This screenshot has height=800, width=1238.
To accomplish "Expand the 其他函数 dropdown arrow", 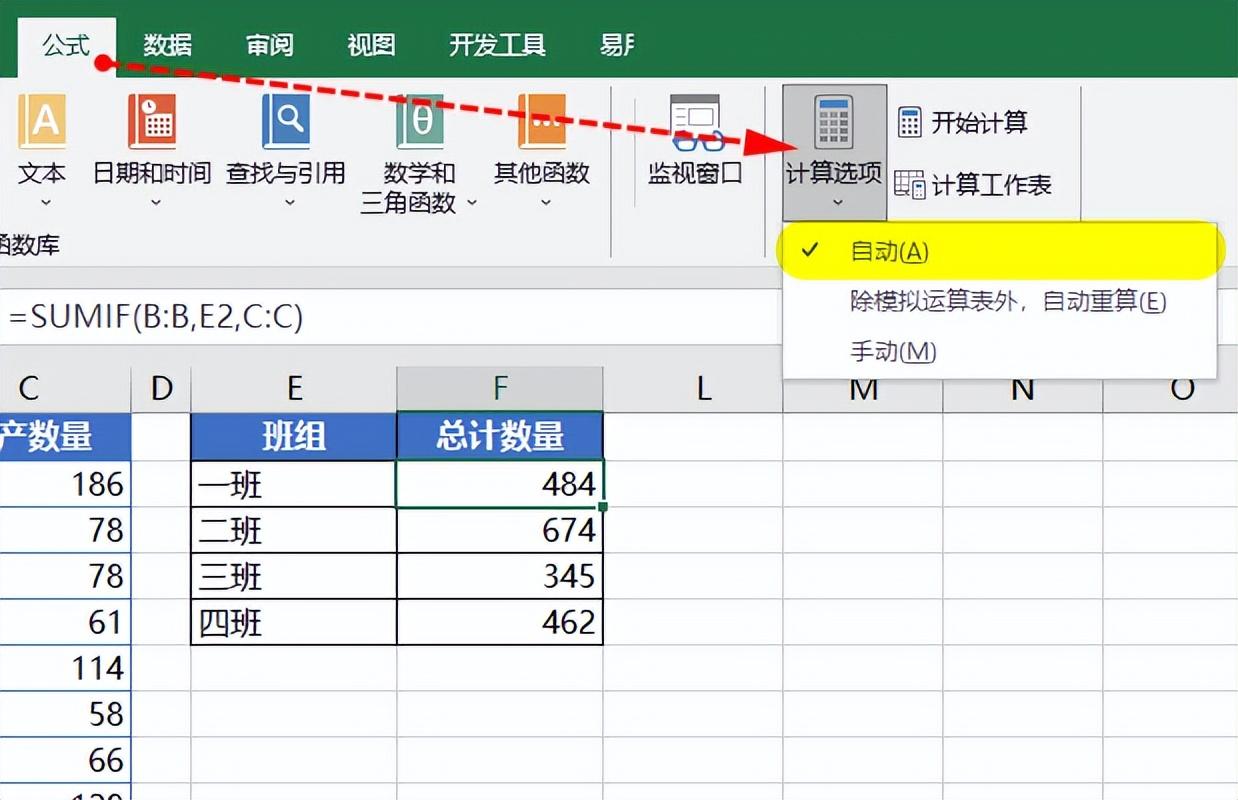I will coord(545,203).
